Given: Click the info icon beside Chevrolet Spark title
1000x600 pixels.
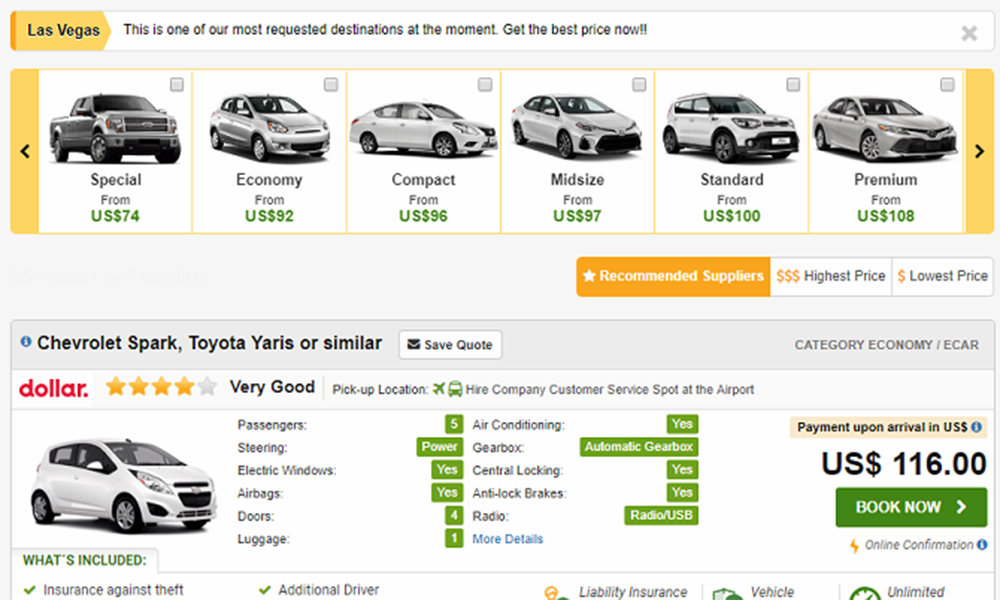Looking at the screenshot, I should coord(26,343).
